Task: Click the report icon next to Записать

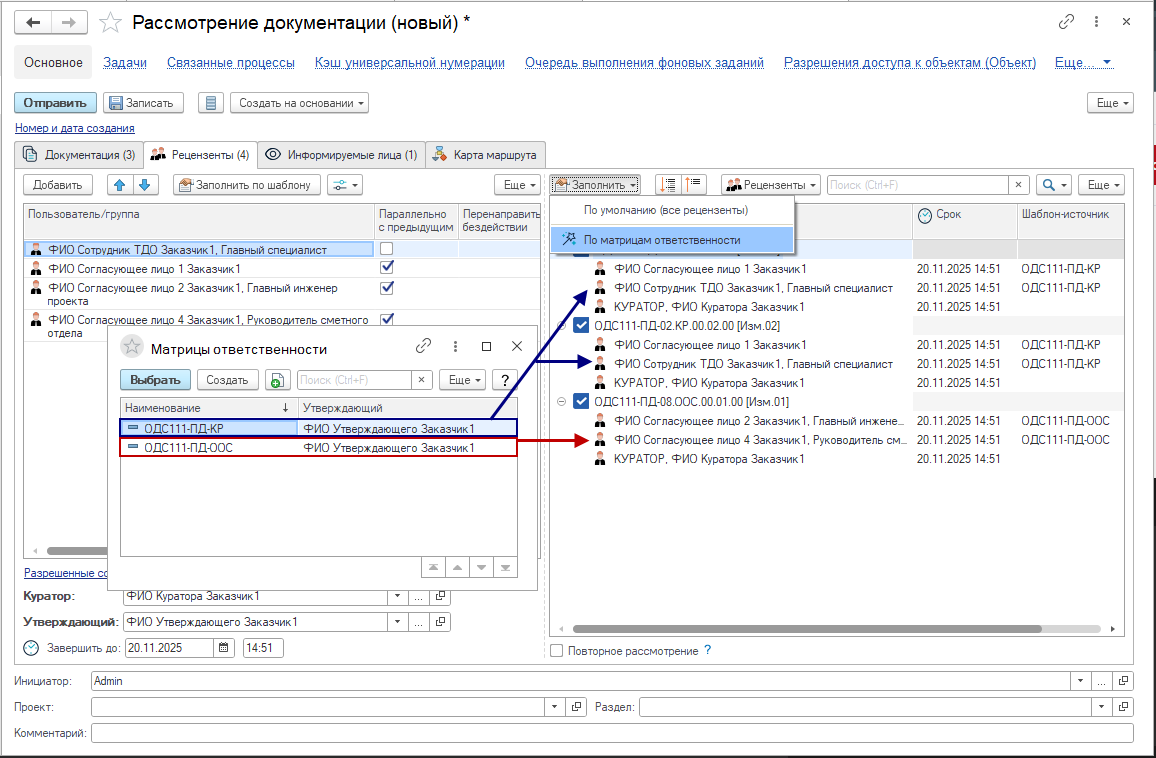Action: click(210, 103)
